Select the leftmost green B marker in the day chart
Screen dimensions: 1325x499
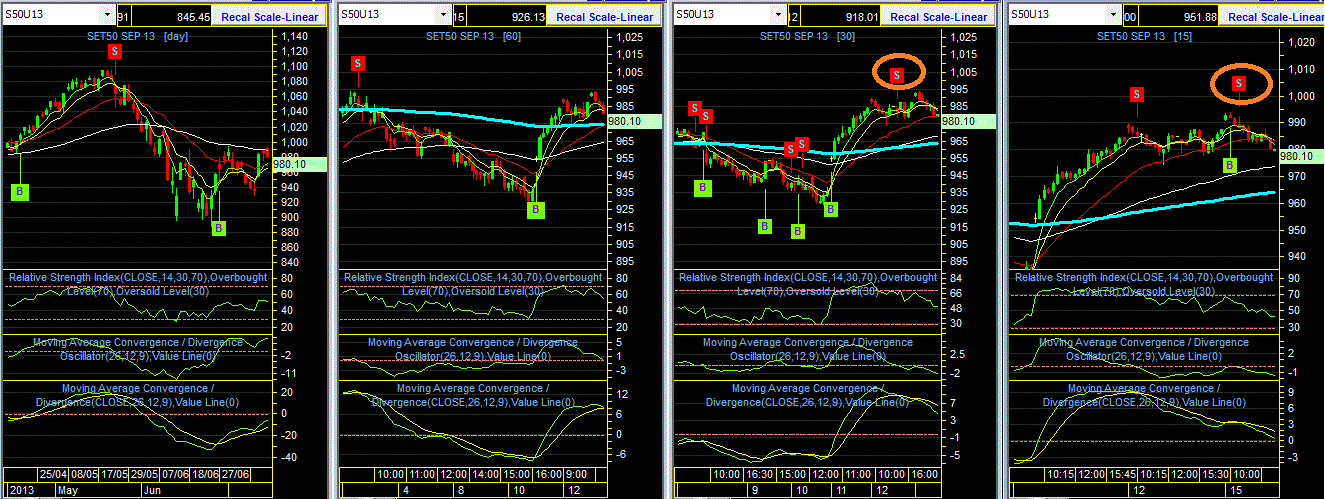click(x=19, y=190)
